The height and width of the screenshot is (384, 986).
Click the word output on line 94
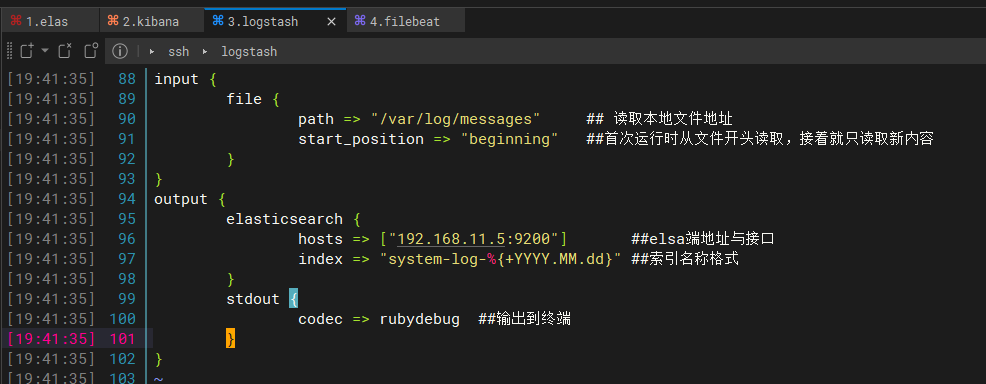pos(180,199)
